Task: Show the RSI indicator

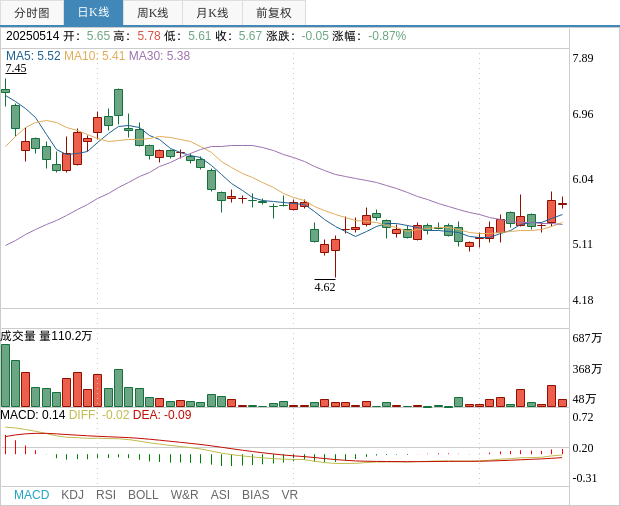Action: (x=106, y=495)
